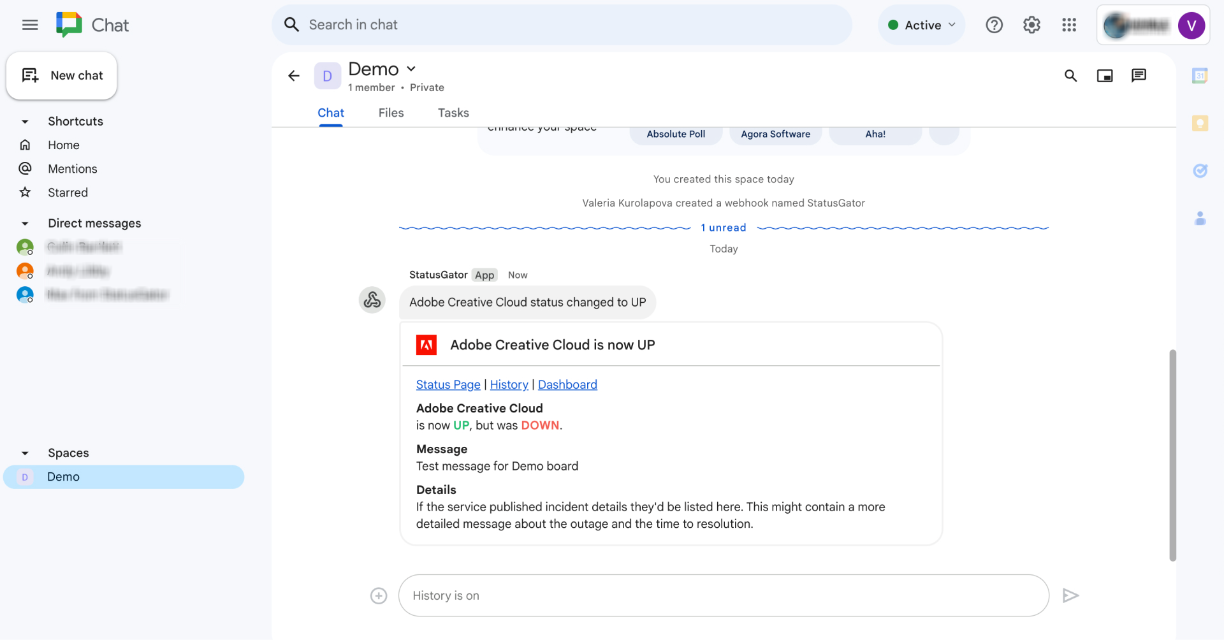
Task: Select Starred in the sidebar
Action: click(x=68, y=192)
